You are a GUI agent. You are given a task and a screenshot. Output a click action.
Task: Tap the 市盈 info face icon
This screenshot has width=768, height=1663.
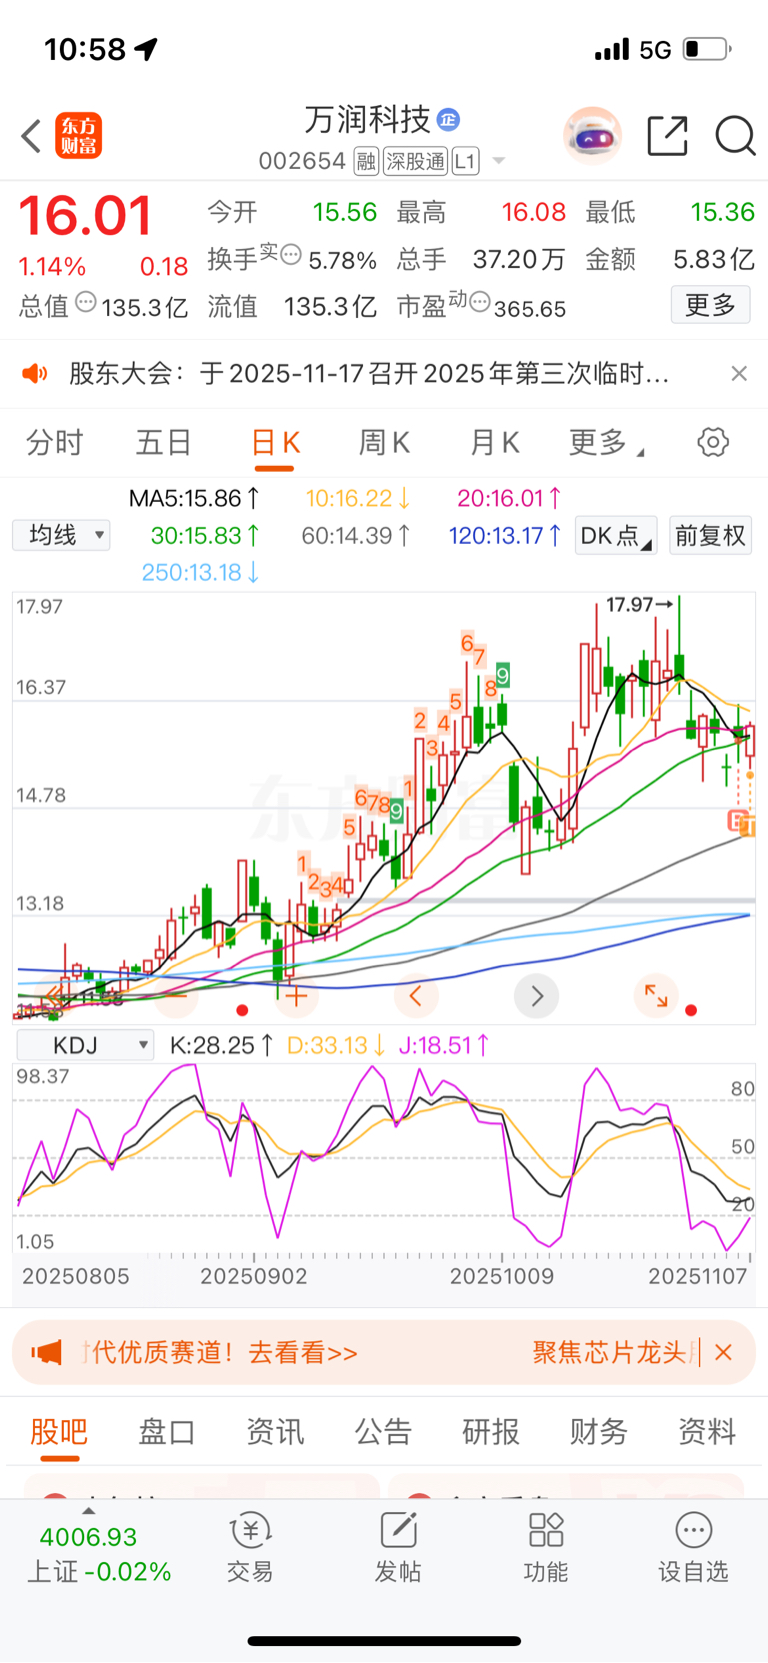tap(479, 301)
